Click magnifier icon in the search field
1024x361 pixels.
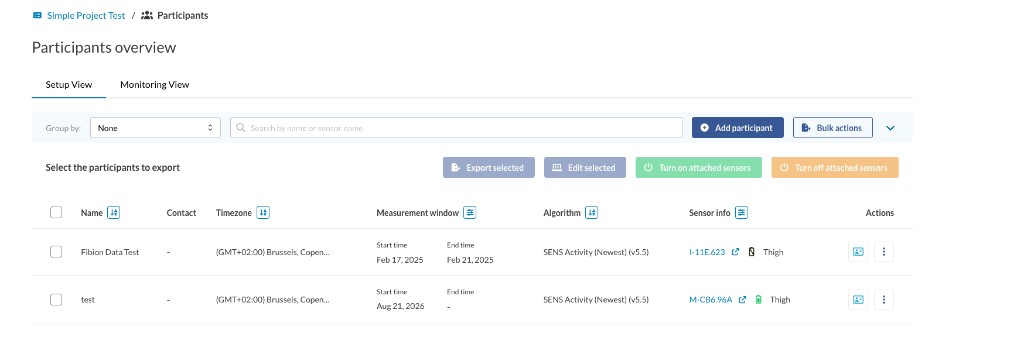[x=241, y=128]
